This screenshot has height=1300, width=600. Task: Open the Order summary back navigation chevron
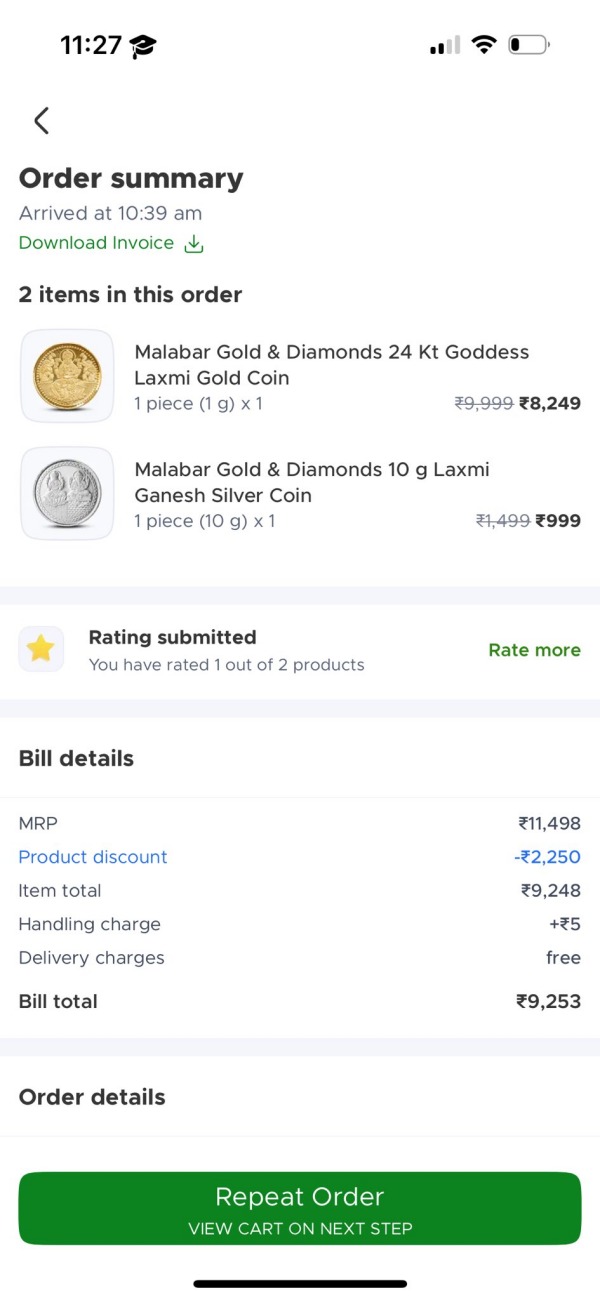40,120
